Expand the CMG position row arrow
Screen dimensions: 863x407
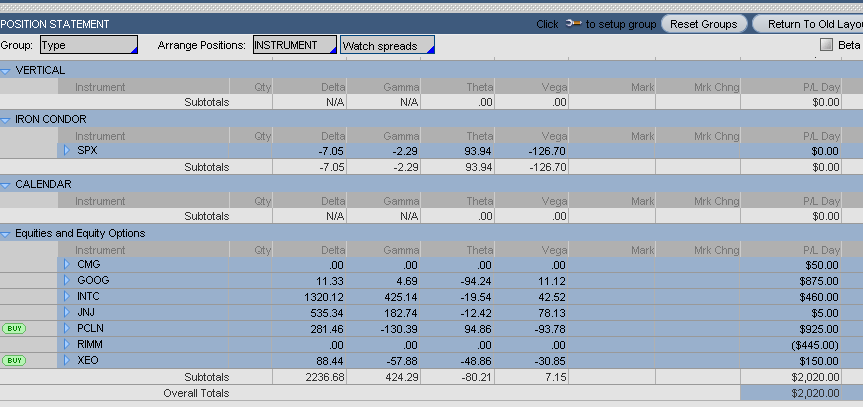(67, 264)
